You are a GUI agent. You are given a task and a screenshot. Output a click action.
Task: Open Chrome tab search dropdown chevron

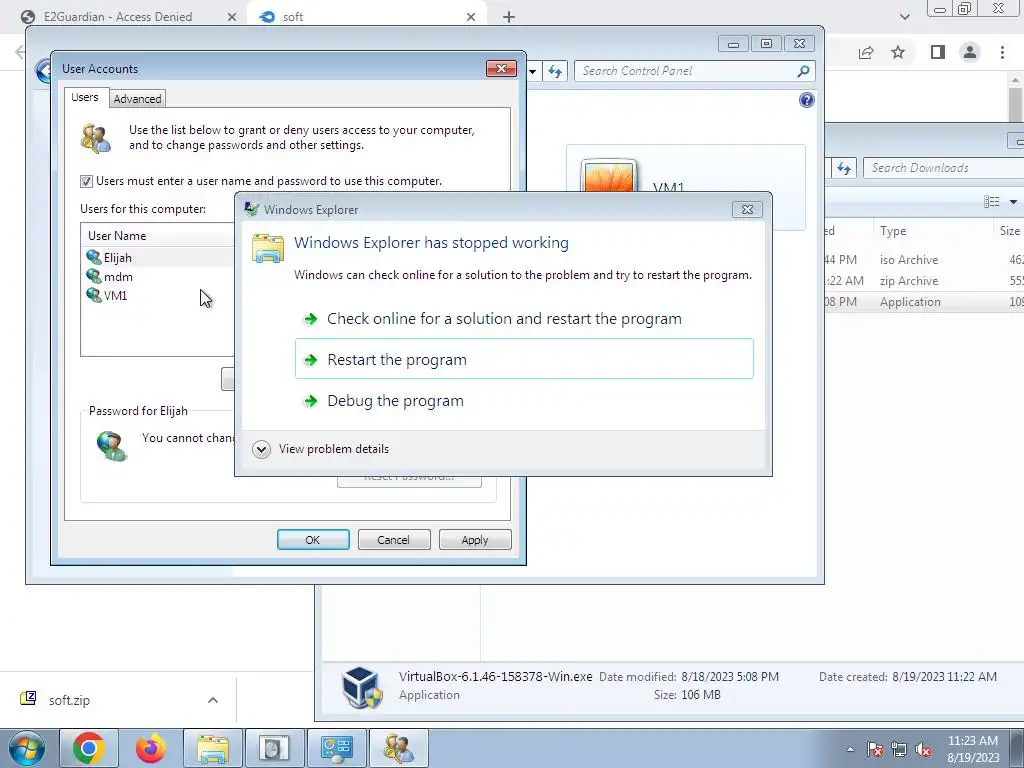coord(904,17)
